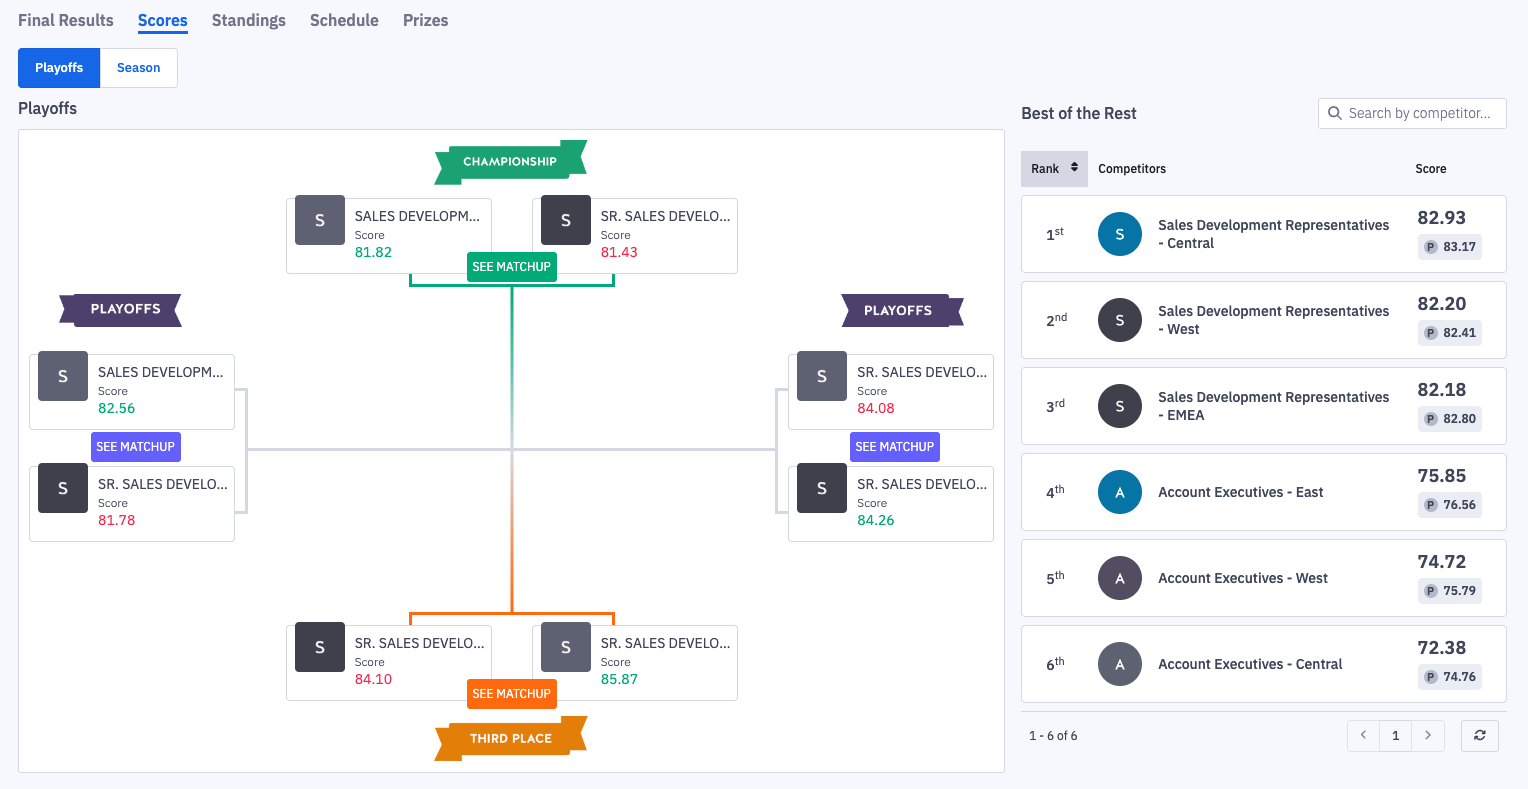Screen dimensions: 1528x789
Task: Open the Schedule tab
Action: [x=344, y=20]
